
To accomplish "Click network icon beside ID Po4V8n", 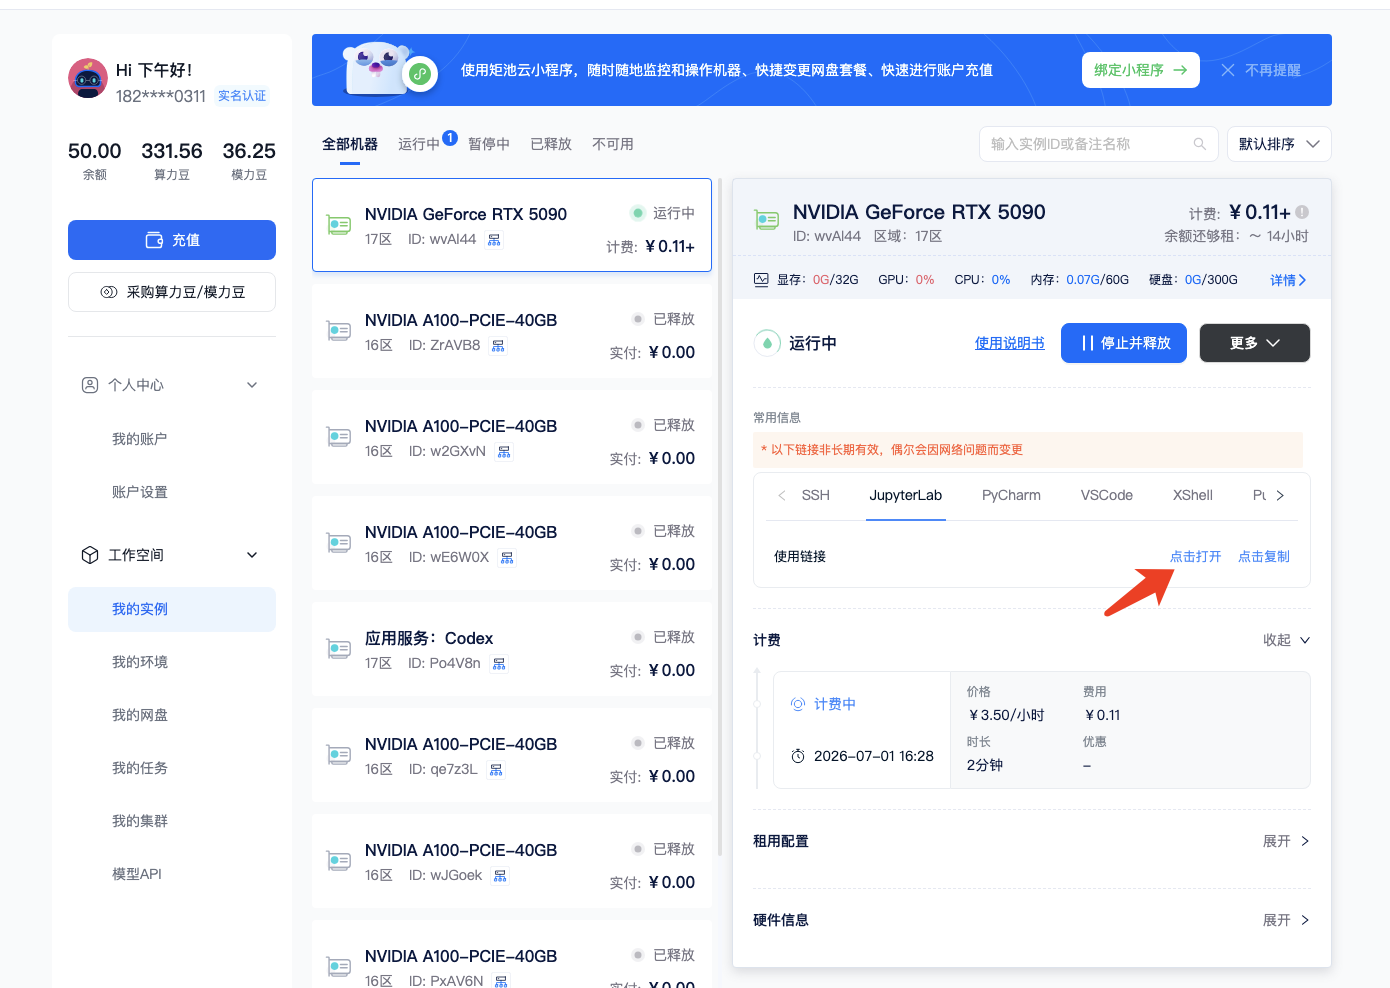I will point(499,664).
